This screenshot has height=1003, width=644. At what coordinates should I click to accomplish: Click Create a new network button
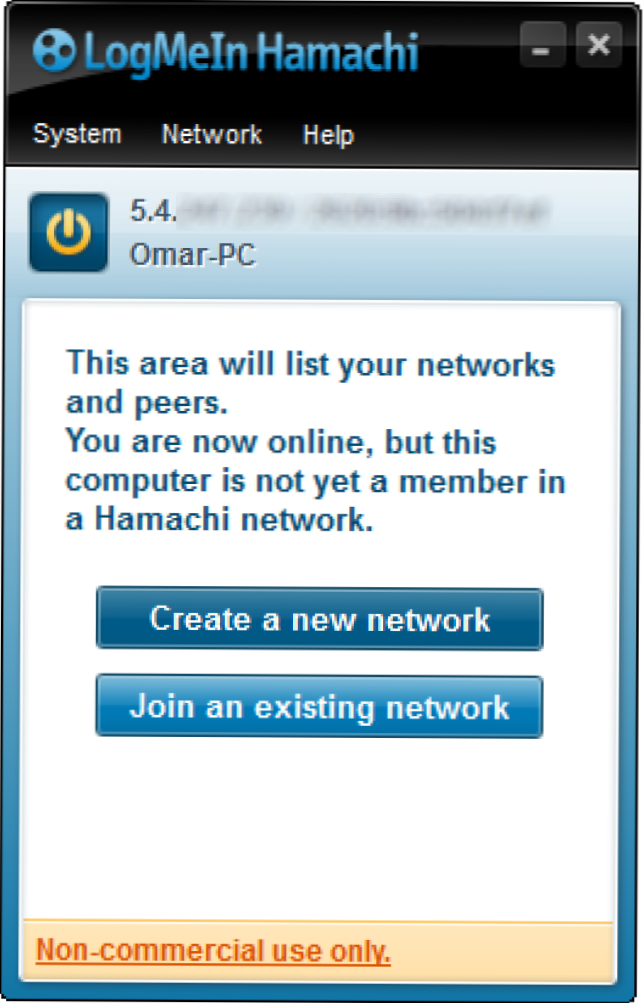320,619
